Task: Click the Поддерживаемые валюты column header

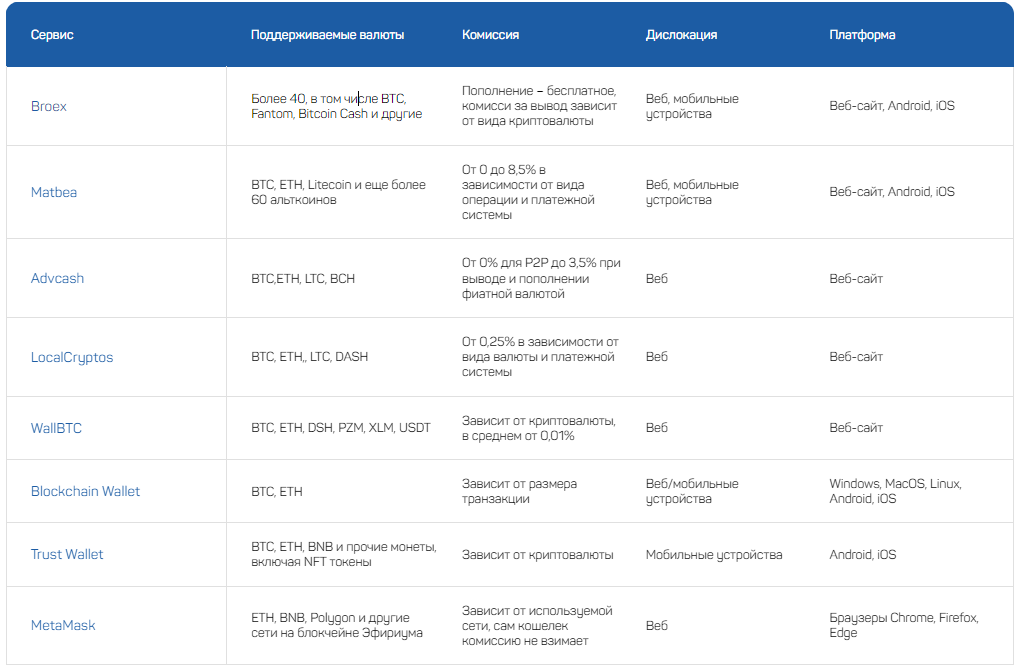Action: point(327,34)
